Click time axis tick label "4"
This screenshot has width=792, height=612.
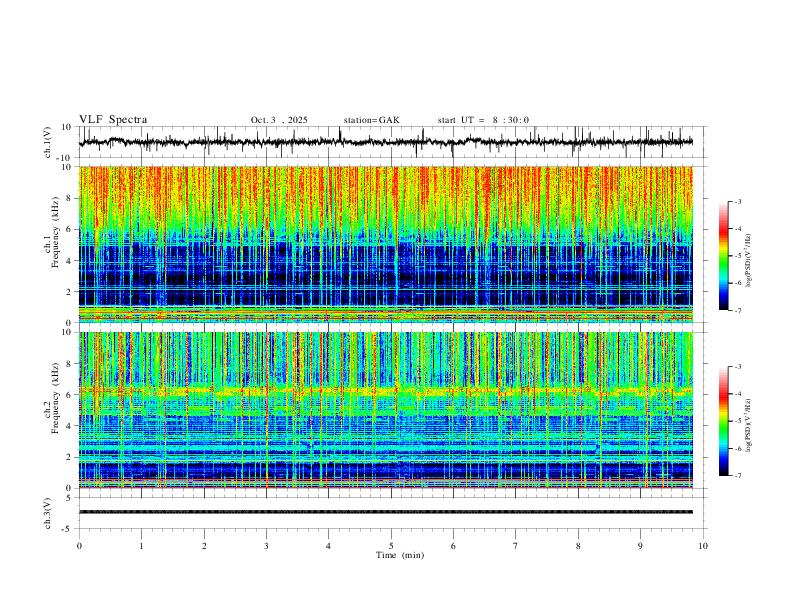(328, 546)
